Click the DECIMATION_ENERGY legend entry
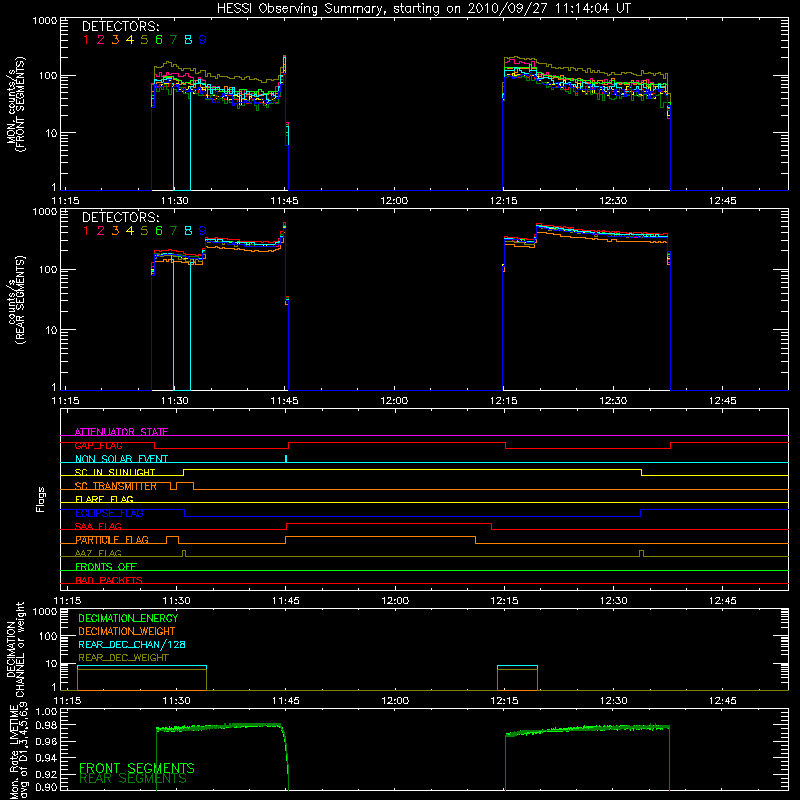This screenshot has width=800, height=800. point(128,618)
